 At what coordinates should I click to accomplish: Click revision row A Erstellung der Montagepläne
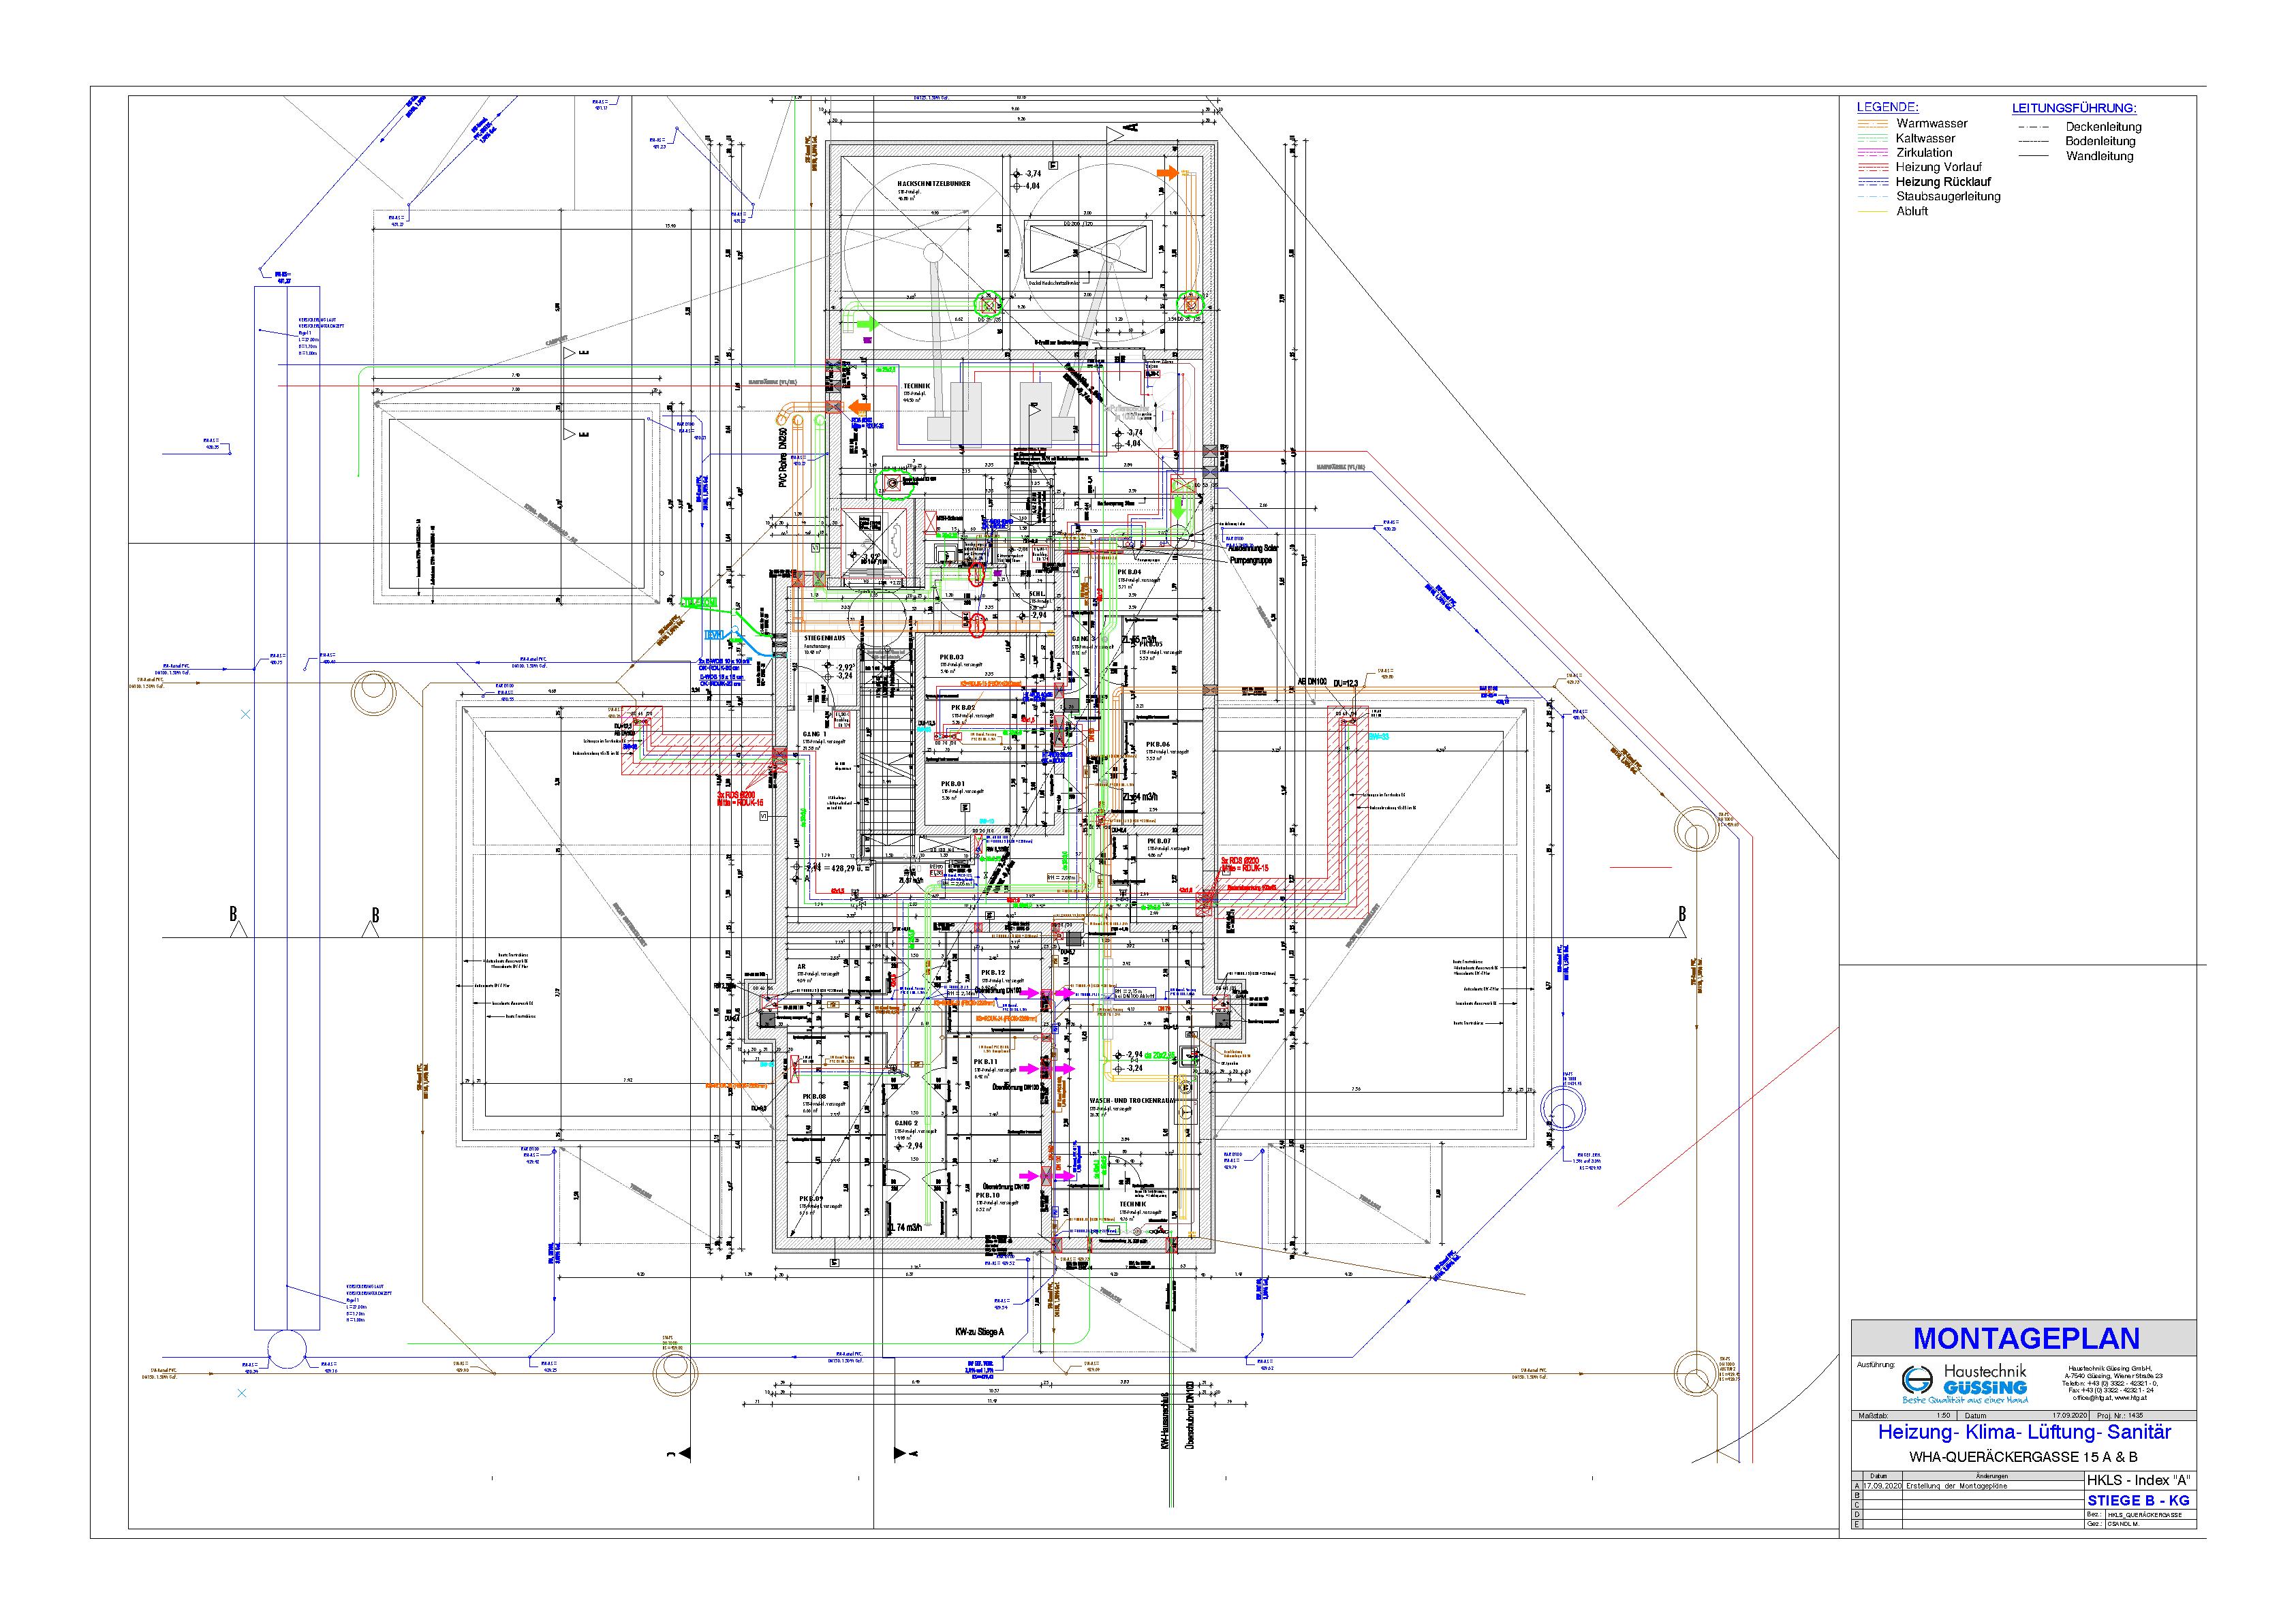(x=1959, y=1486)
